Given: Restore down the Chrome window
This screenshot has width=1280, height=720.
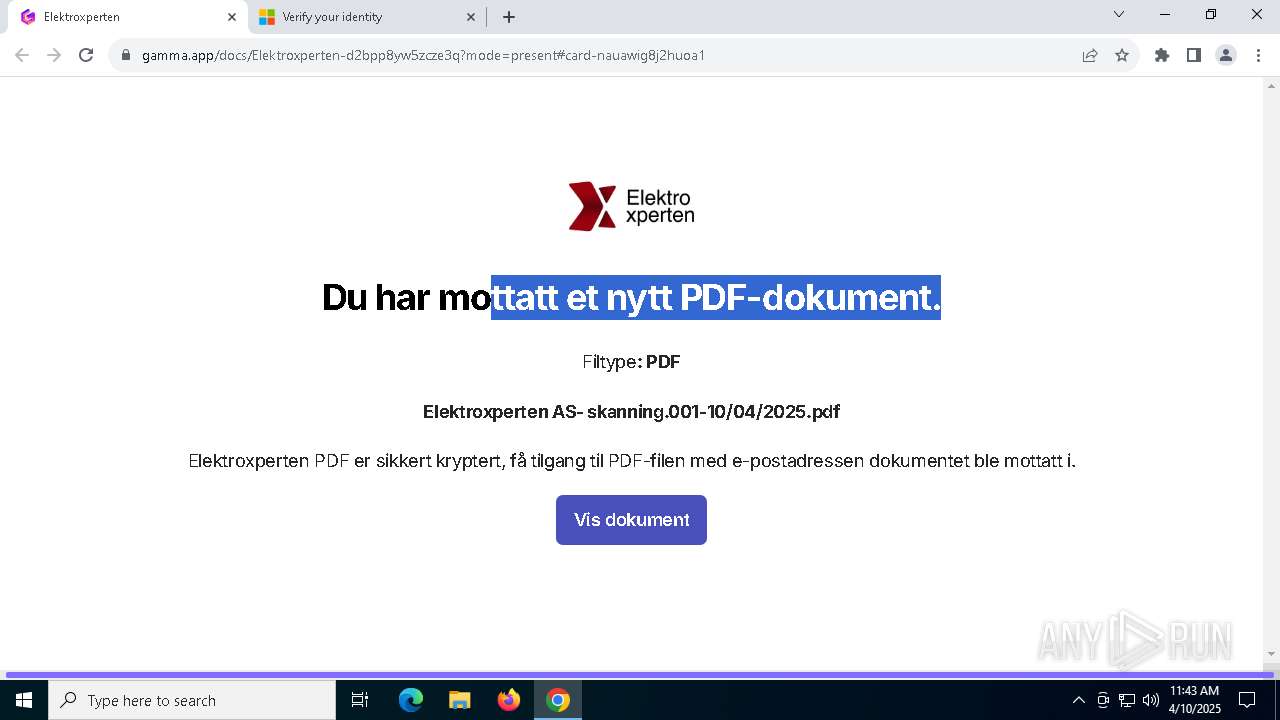Looking at the screenshot, I should [x=1211, y=15].
